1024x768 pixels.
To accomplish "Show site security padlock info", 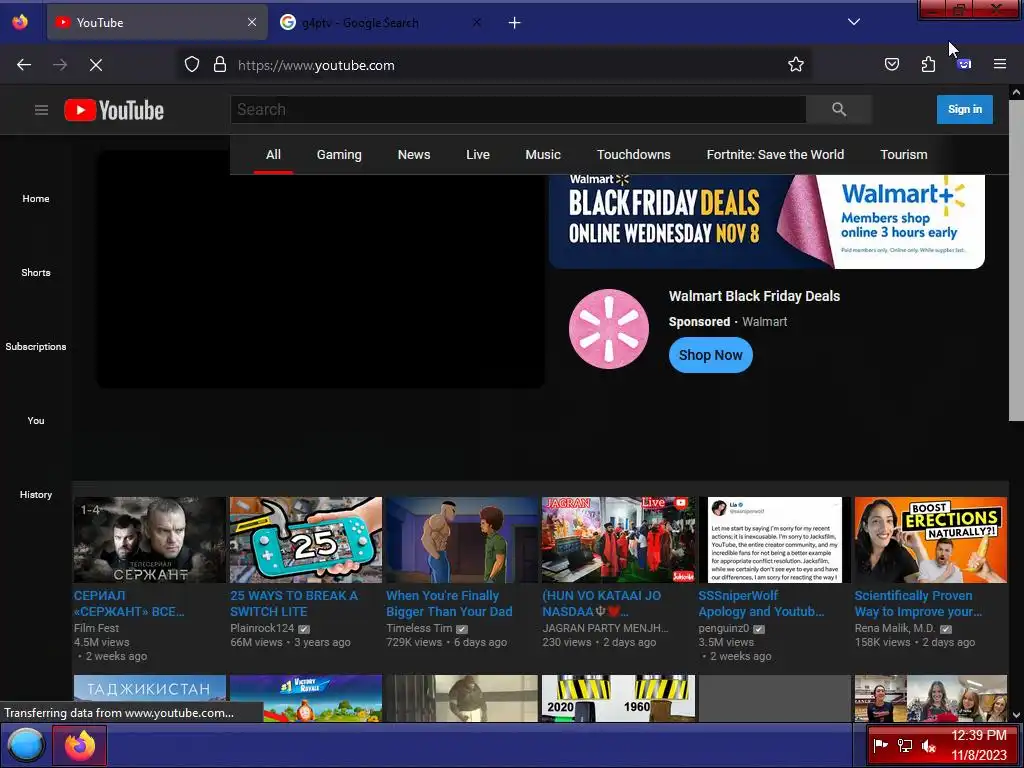I will coord(220,65).
